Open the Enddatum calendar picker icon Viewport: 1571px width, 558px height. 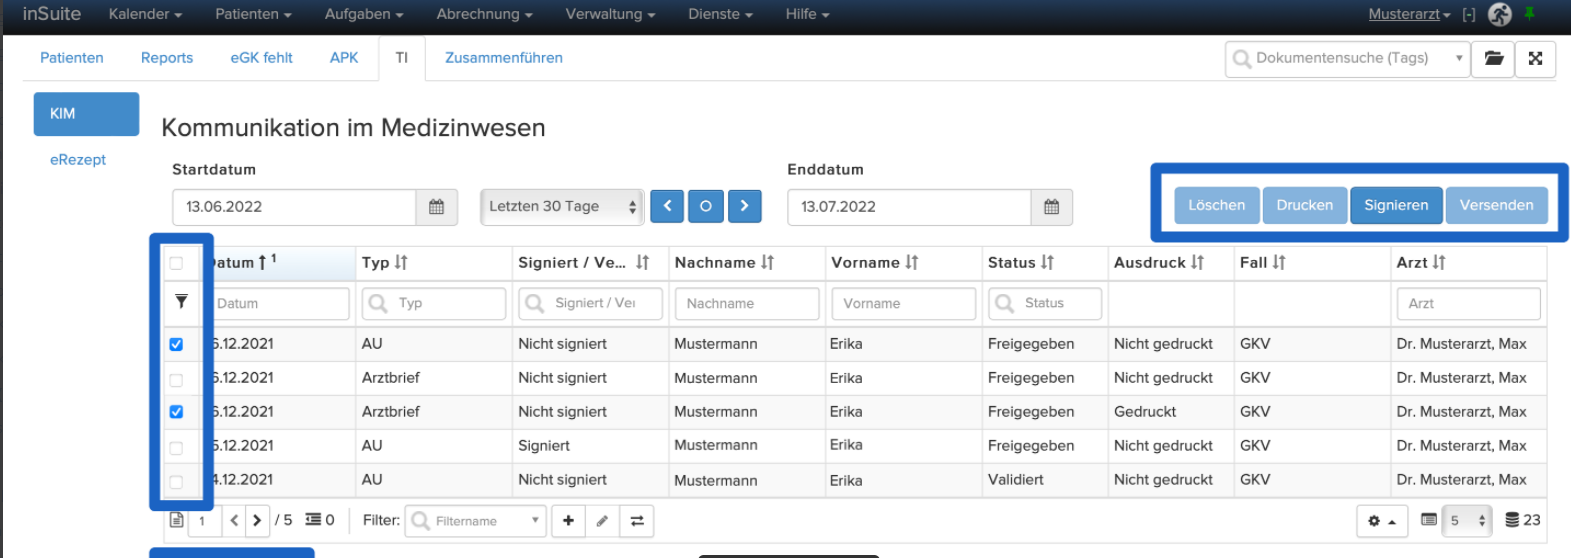coord(1052,207)
